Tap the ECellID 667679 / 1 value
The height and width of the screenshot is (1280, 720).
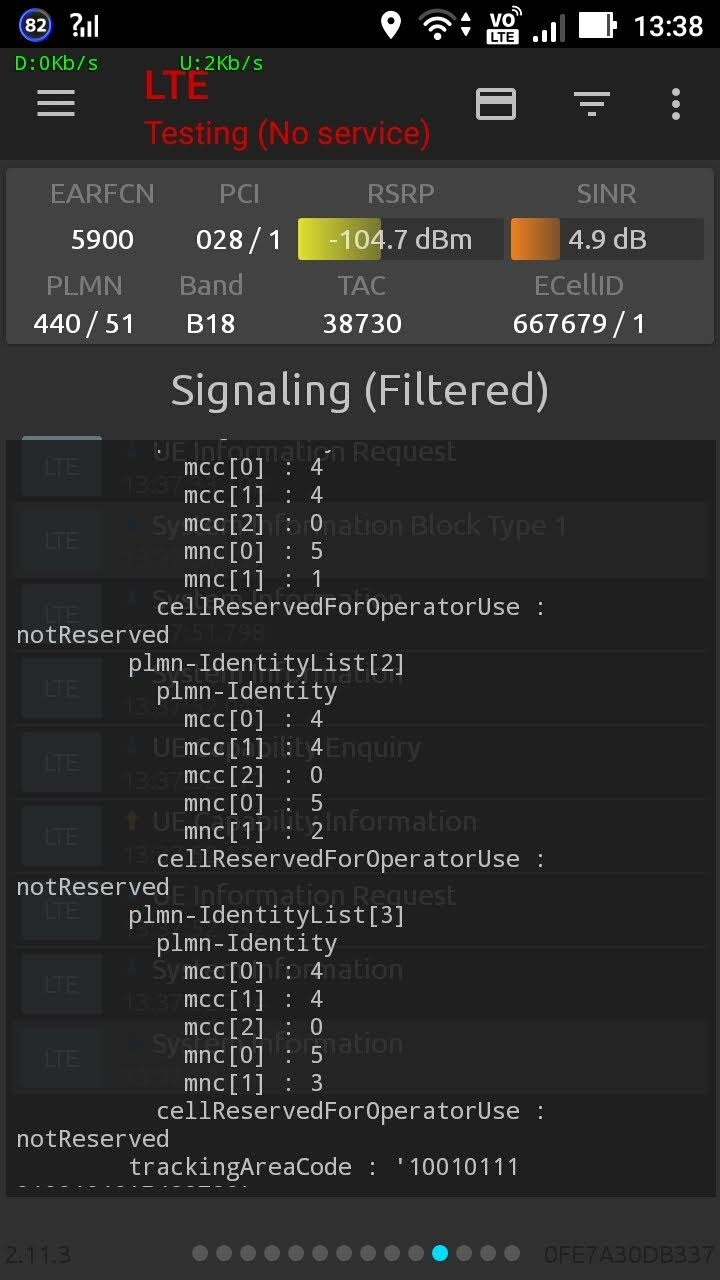(x=579, y=324)
